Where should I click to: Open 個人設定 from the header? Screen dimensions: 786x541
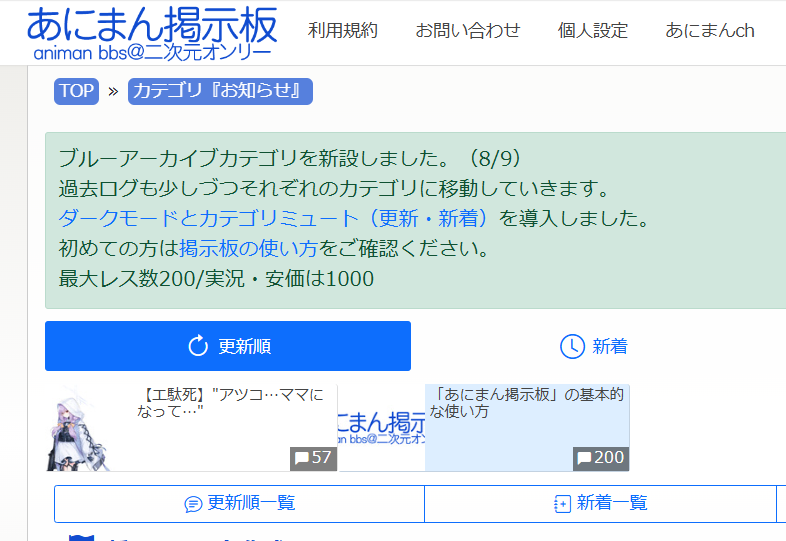click(593, 31)
